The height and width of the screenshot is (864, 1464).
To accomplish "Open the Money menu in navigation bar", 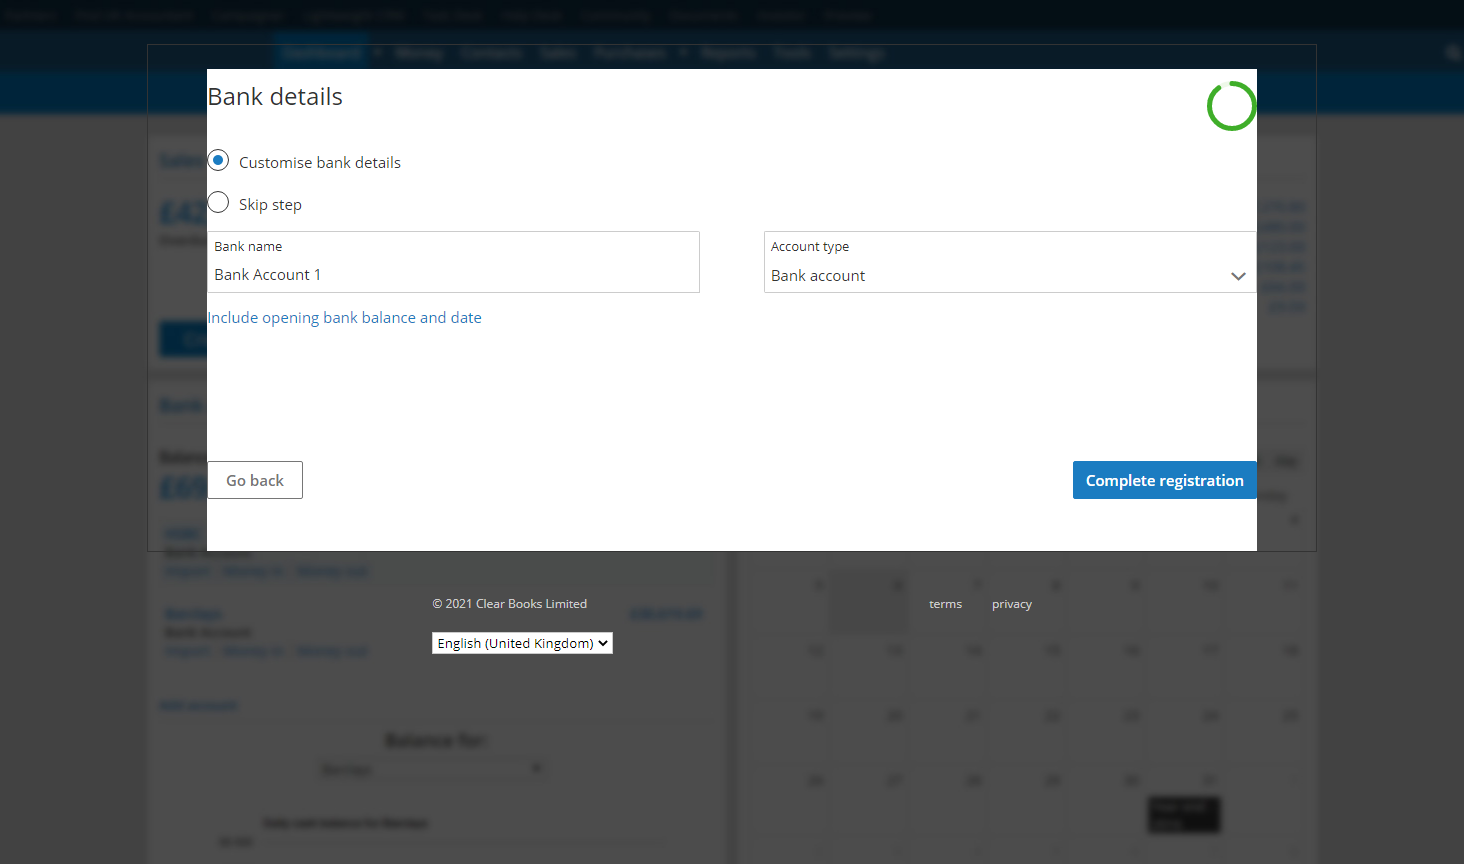I will (x=418, y=53).
